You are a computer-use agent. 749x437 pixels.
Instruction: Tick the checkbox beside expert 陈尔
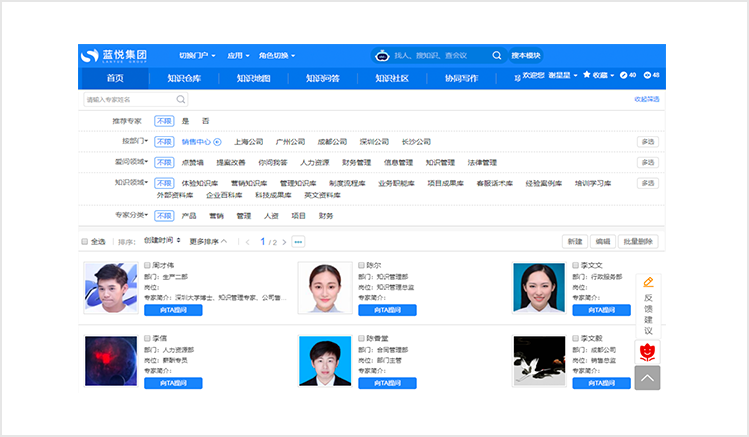point(361,265)
